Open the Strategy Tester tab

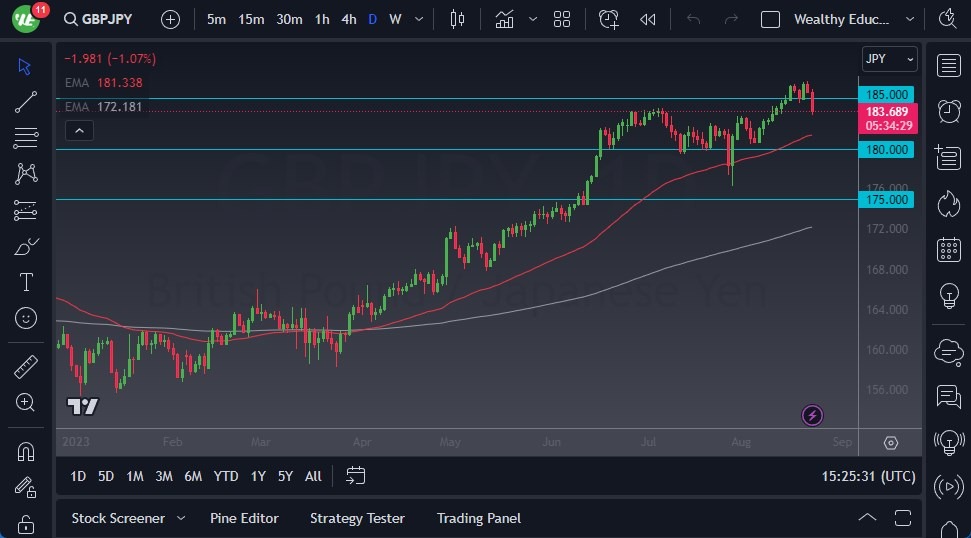(x=357, y=518)
